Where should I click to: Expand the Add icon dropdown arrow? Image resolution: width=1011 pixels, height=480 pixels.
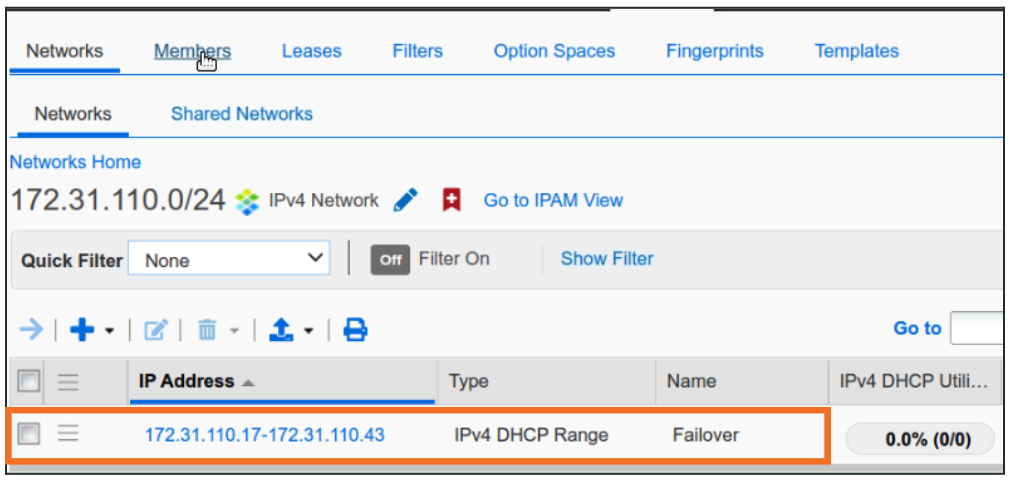point(109,330)
